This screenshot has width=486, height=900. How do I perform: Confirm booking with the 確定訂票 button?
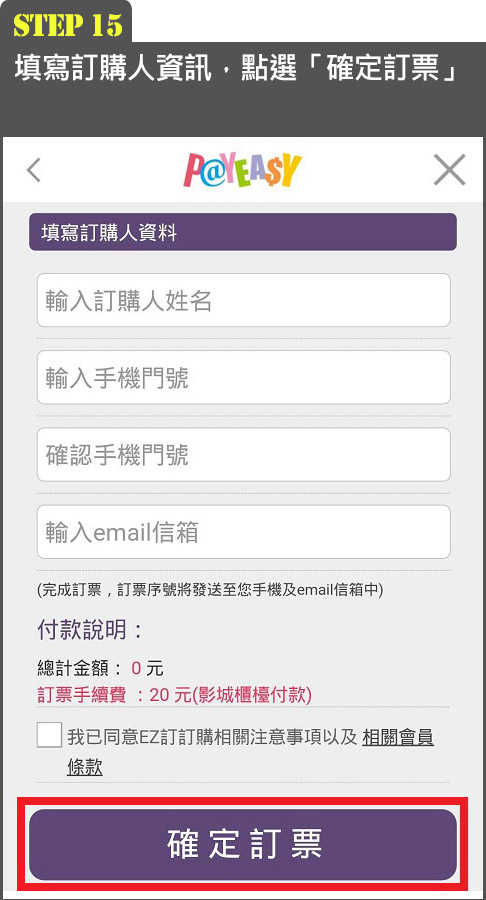243,844
